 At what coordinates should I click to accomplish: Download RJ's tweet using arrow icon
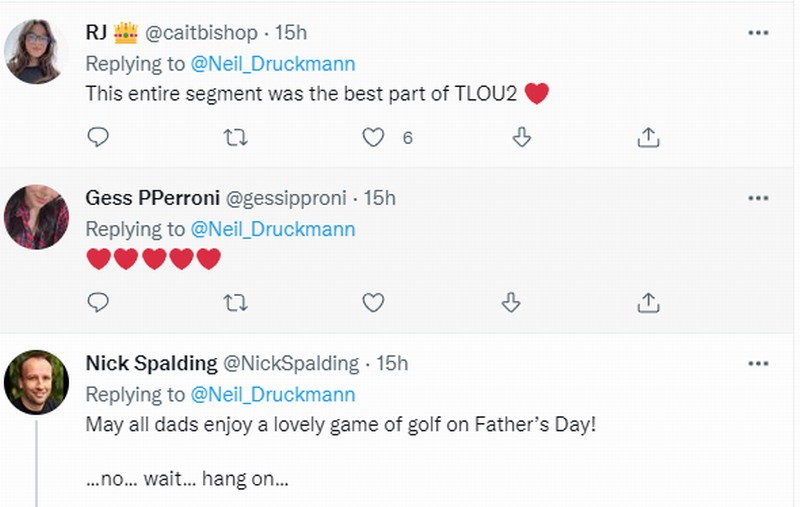point(521,137)
